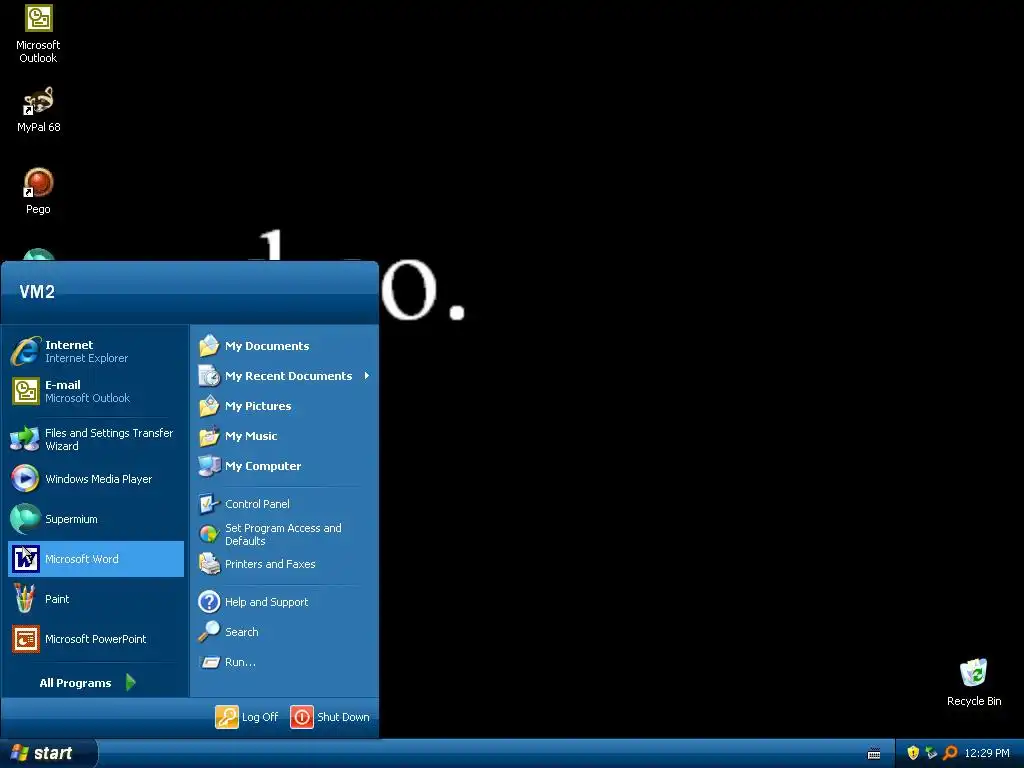Click the Start button on taskbar
This screenshot has width=1024, height=768.
47,753
